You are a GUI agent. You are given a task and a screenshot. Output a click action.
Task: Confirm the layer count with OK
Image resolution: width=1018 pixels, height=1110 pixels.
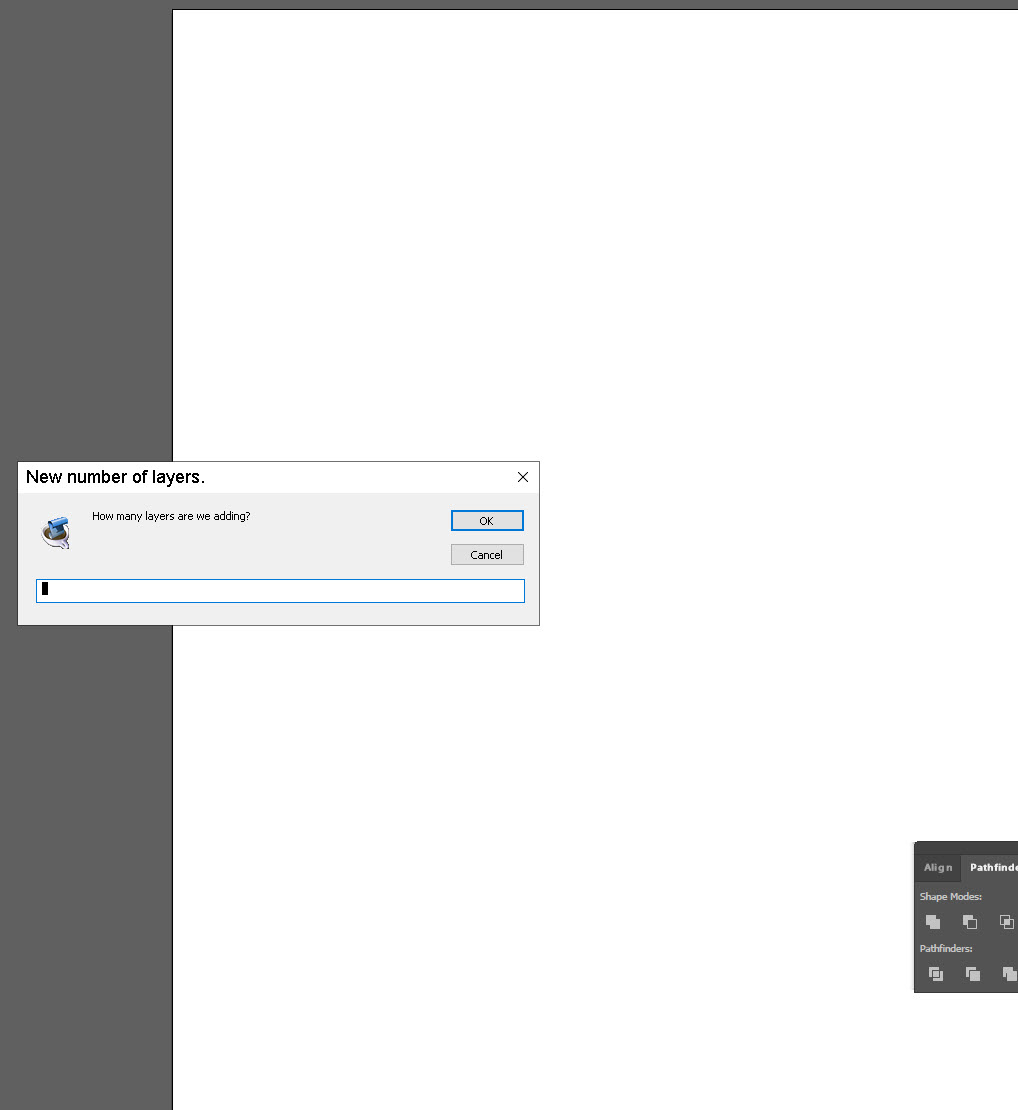[487, 520]
